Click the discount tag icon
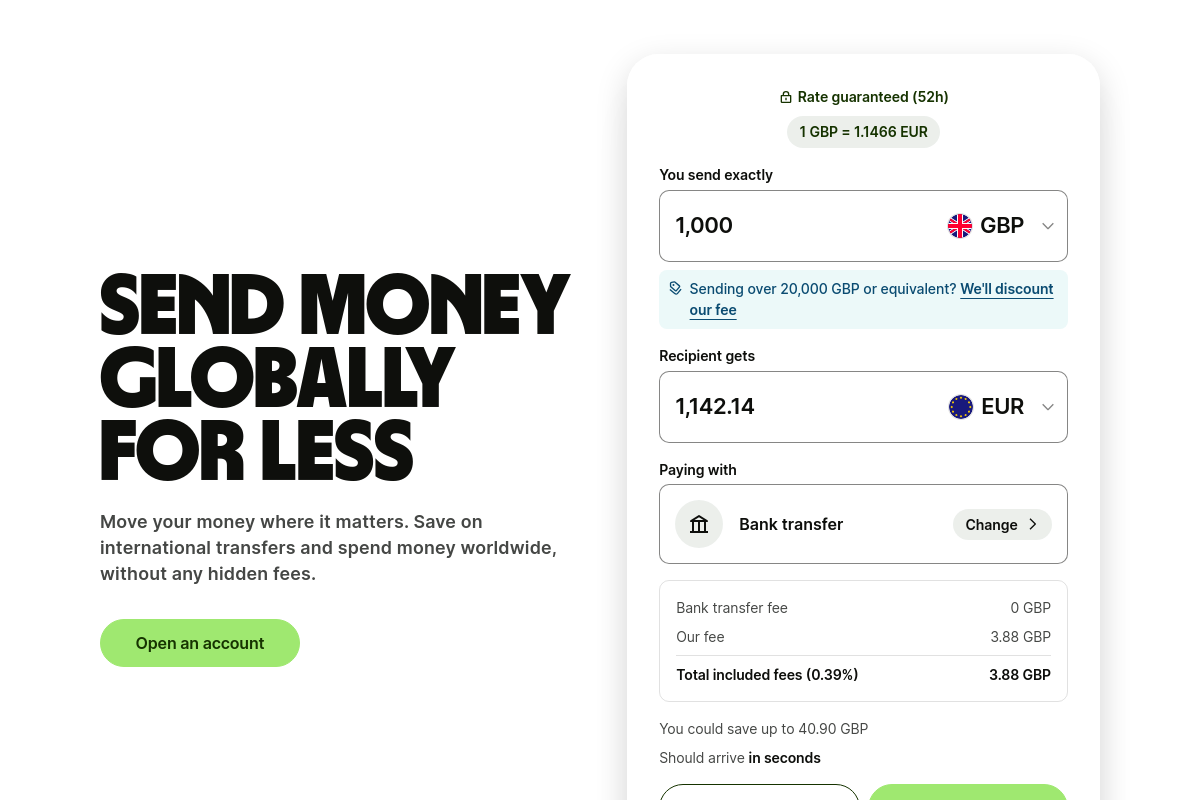 676,289
